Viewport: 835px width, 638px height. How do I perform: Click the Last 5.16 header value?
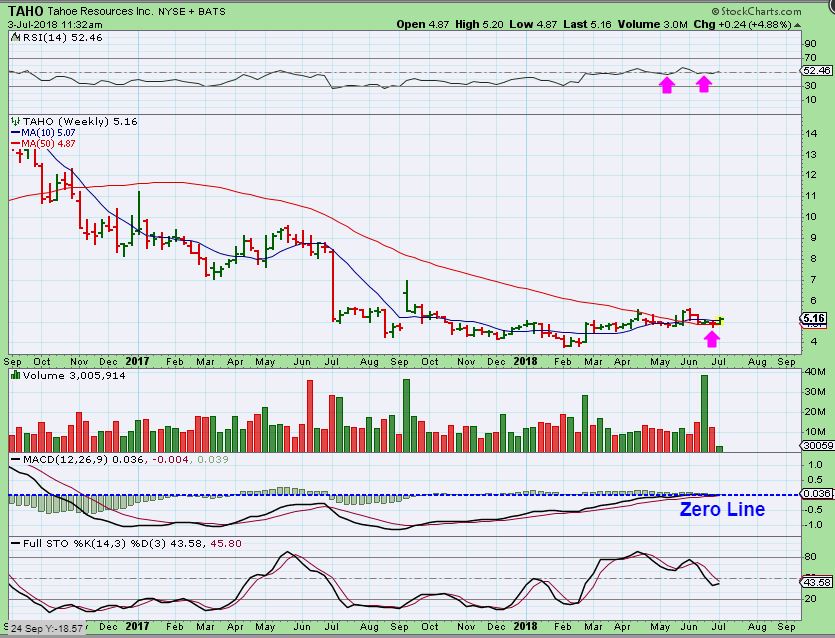click(x=590, y=24)
